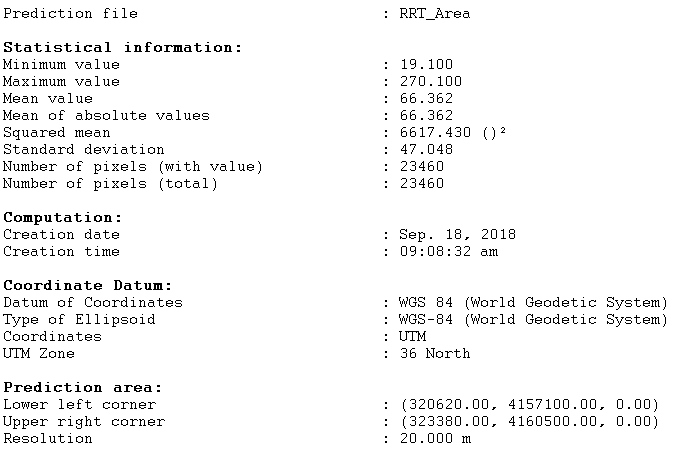The height and width of the screenshot is (454, 684).
Task: Click the "Computation:" heading
Action: [x=63, y=217]
